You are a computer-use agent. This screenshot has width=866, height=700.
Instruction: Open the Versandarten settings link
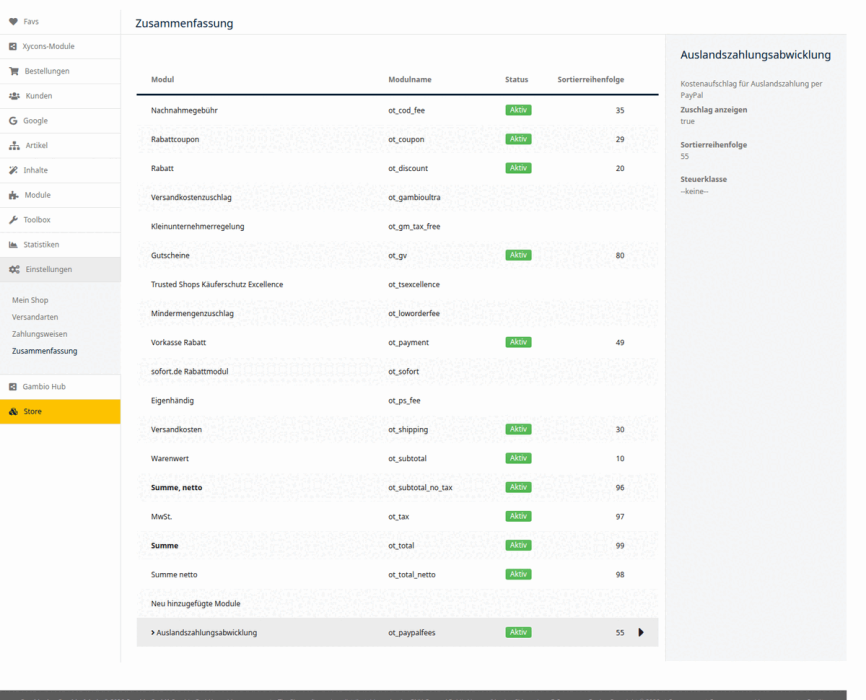click(x=35, y=317)
